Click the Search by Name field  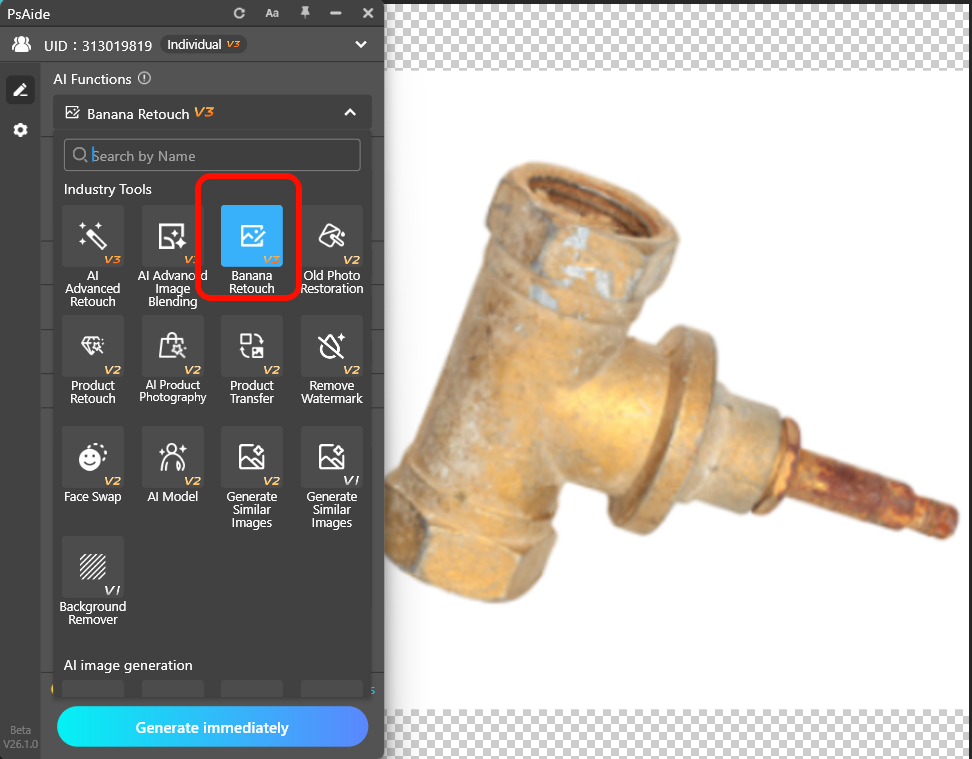(212, 155)
